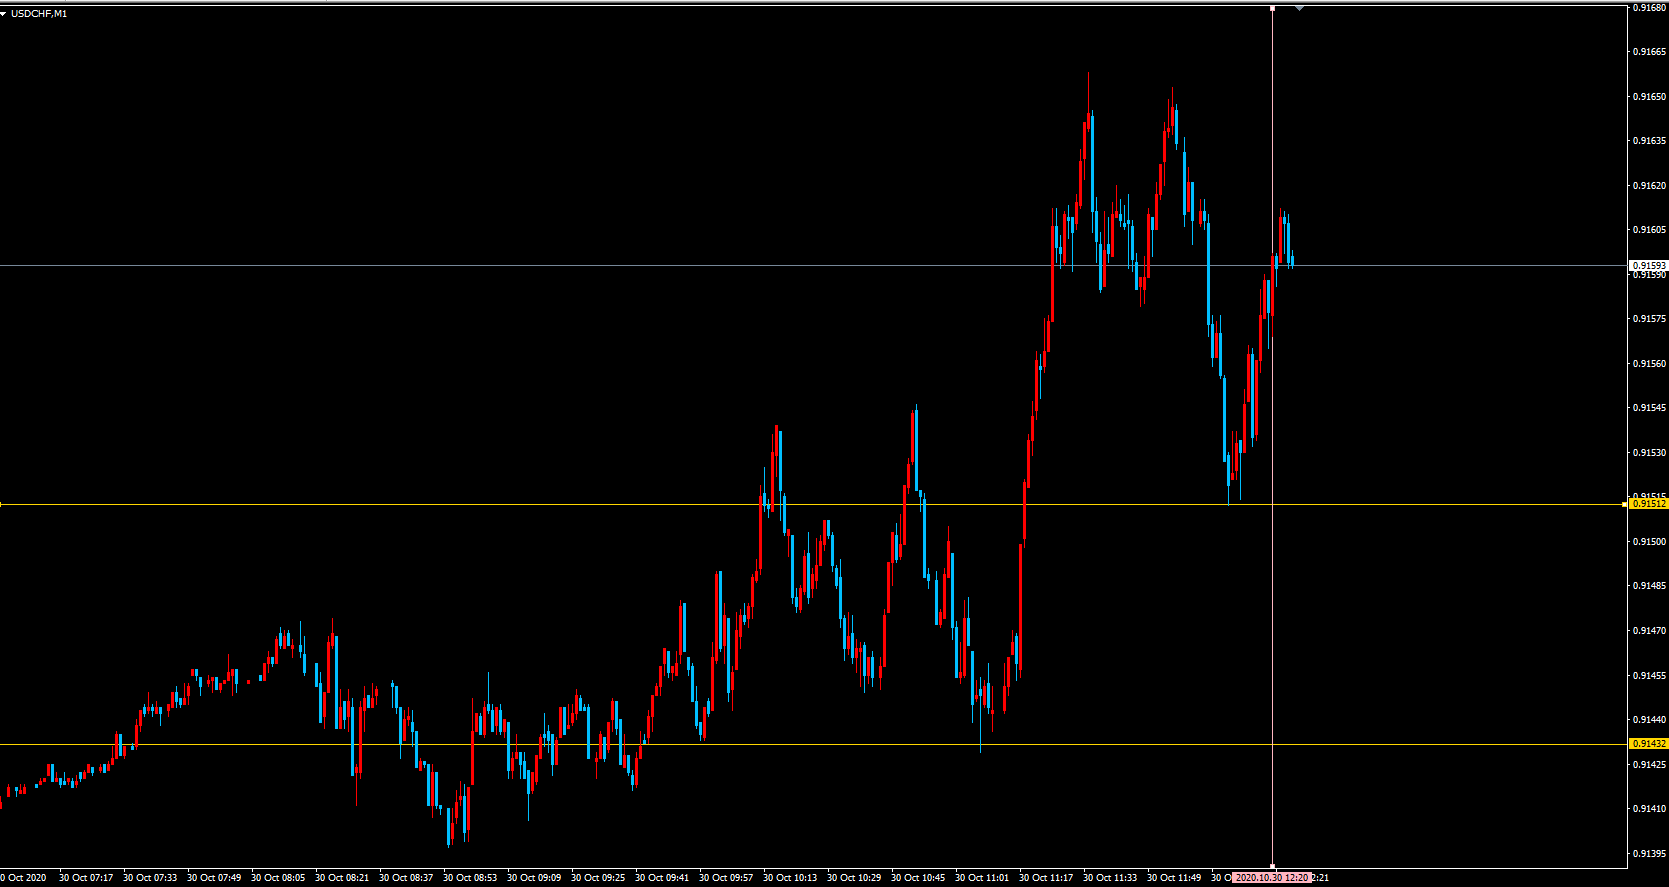This screenshot has height=887, width=1669.
Task: Click the 0.91650 price scale label
Action: point(1649,97)
